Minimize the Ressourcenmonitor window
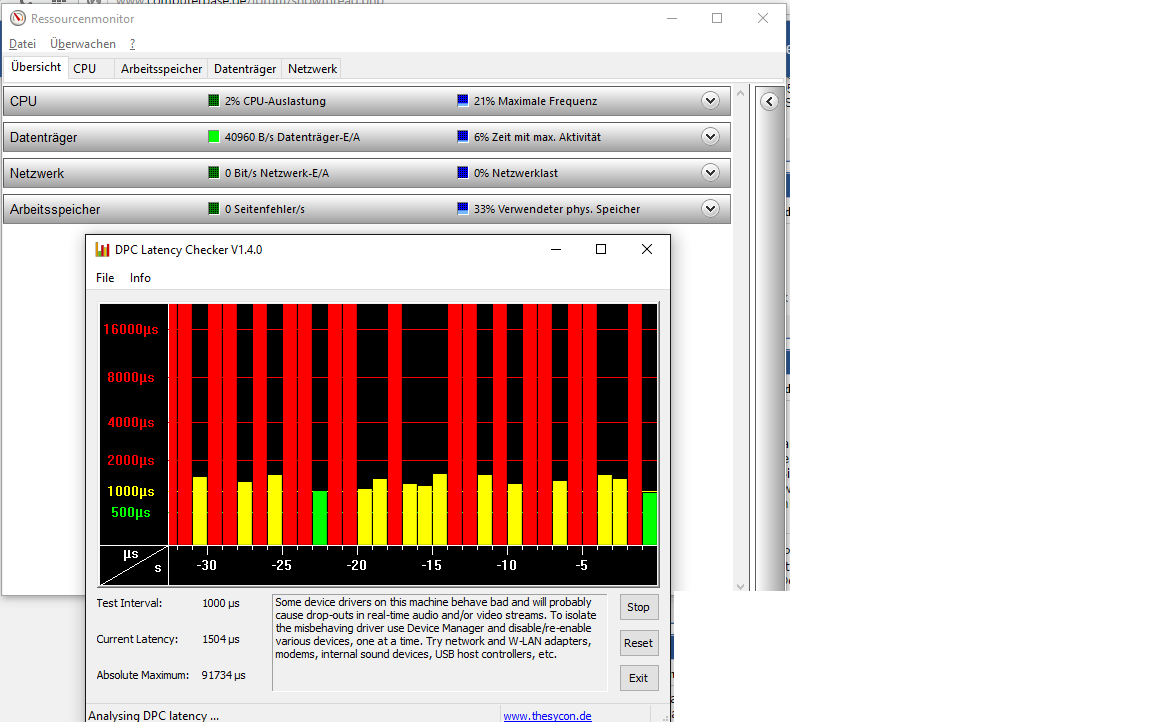Viewport: 1152px width, 722px height. pos(672,18)
